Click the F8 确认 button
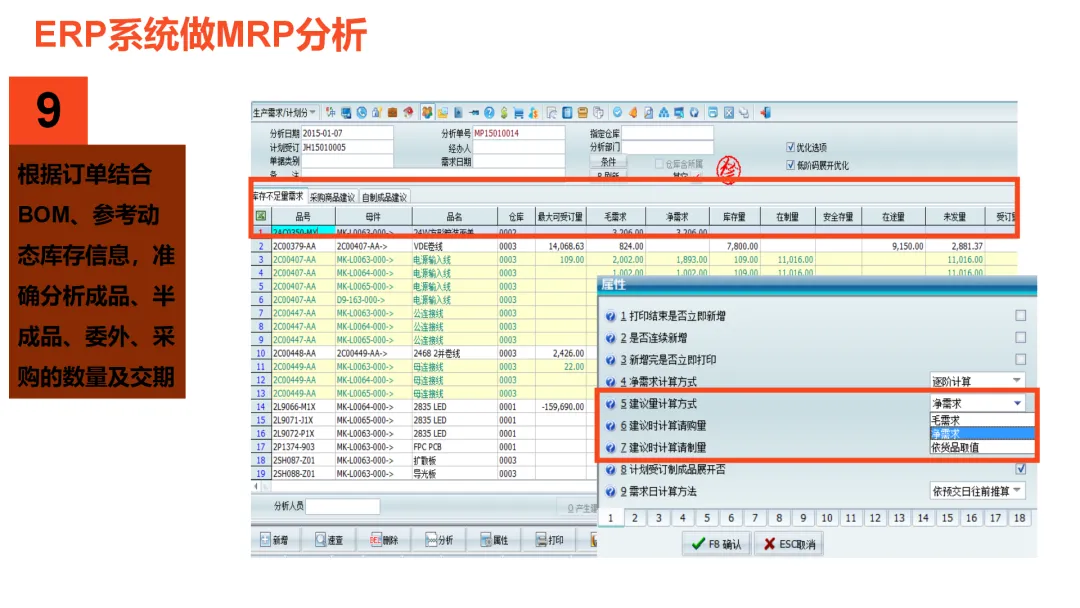Image resolution: width=1080 pixels, height=608 pixels. coord(716,544)
